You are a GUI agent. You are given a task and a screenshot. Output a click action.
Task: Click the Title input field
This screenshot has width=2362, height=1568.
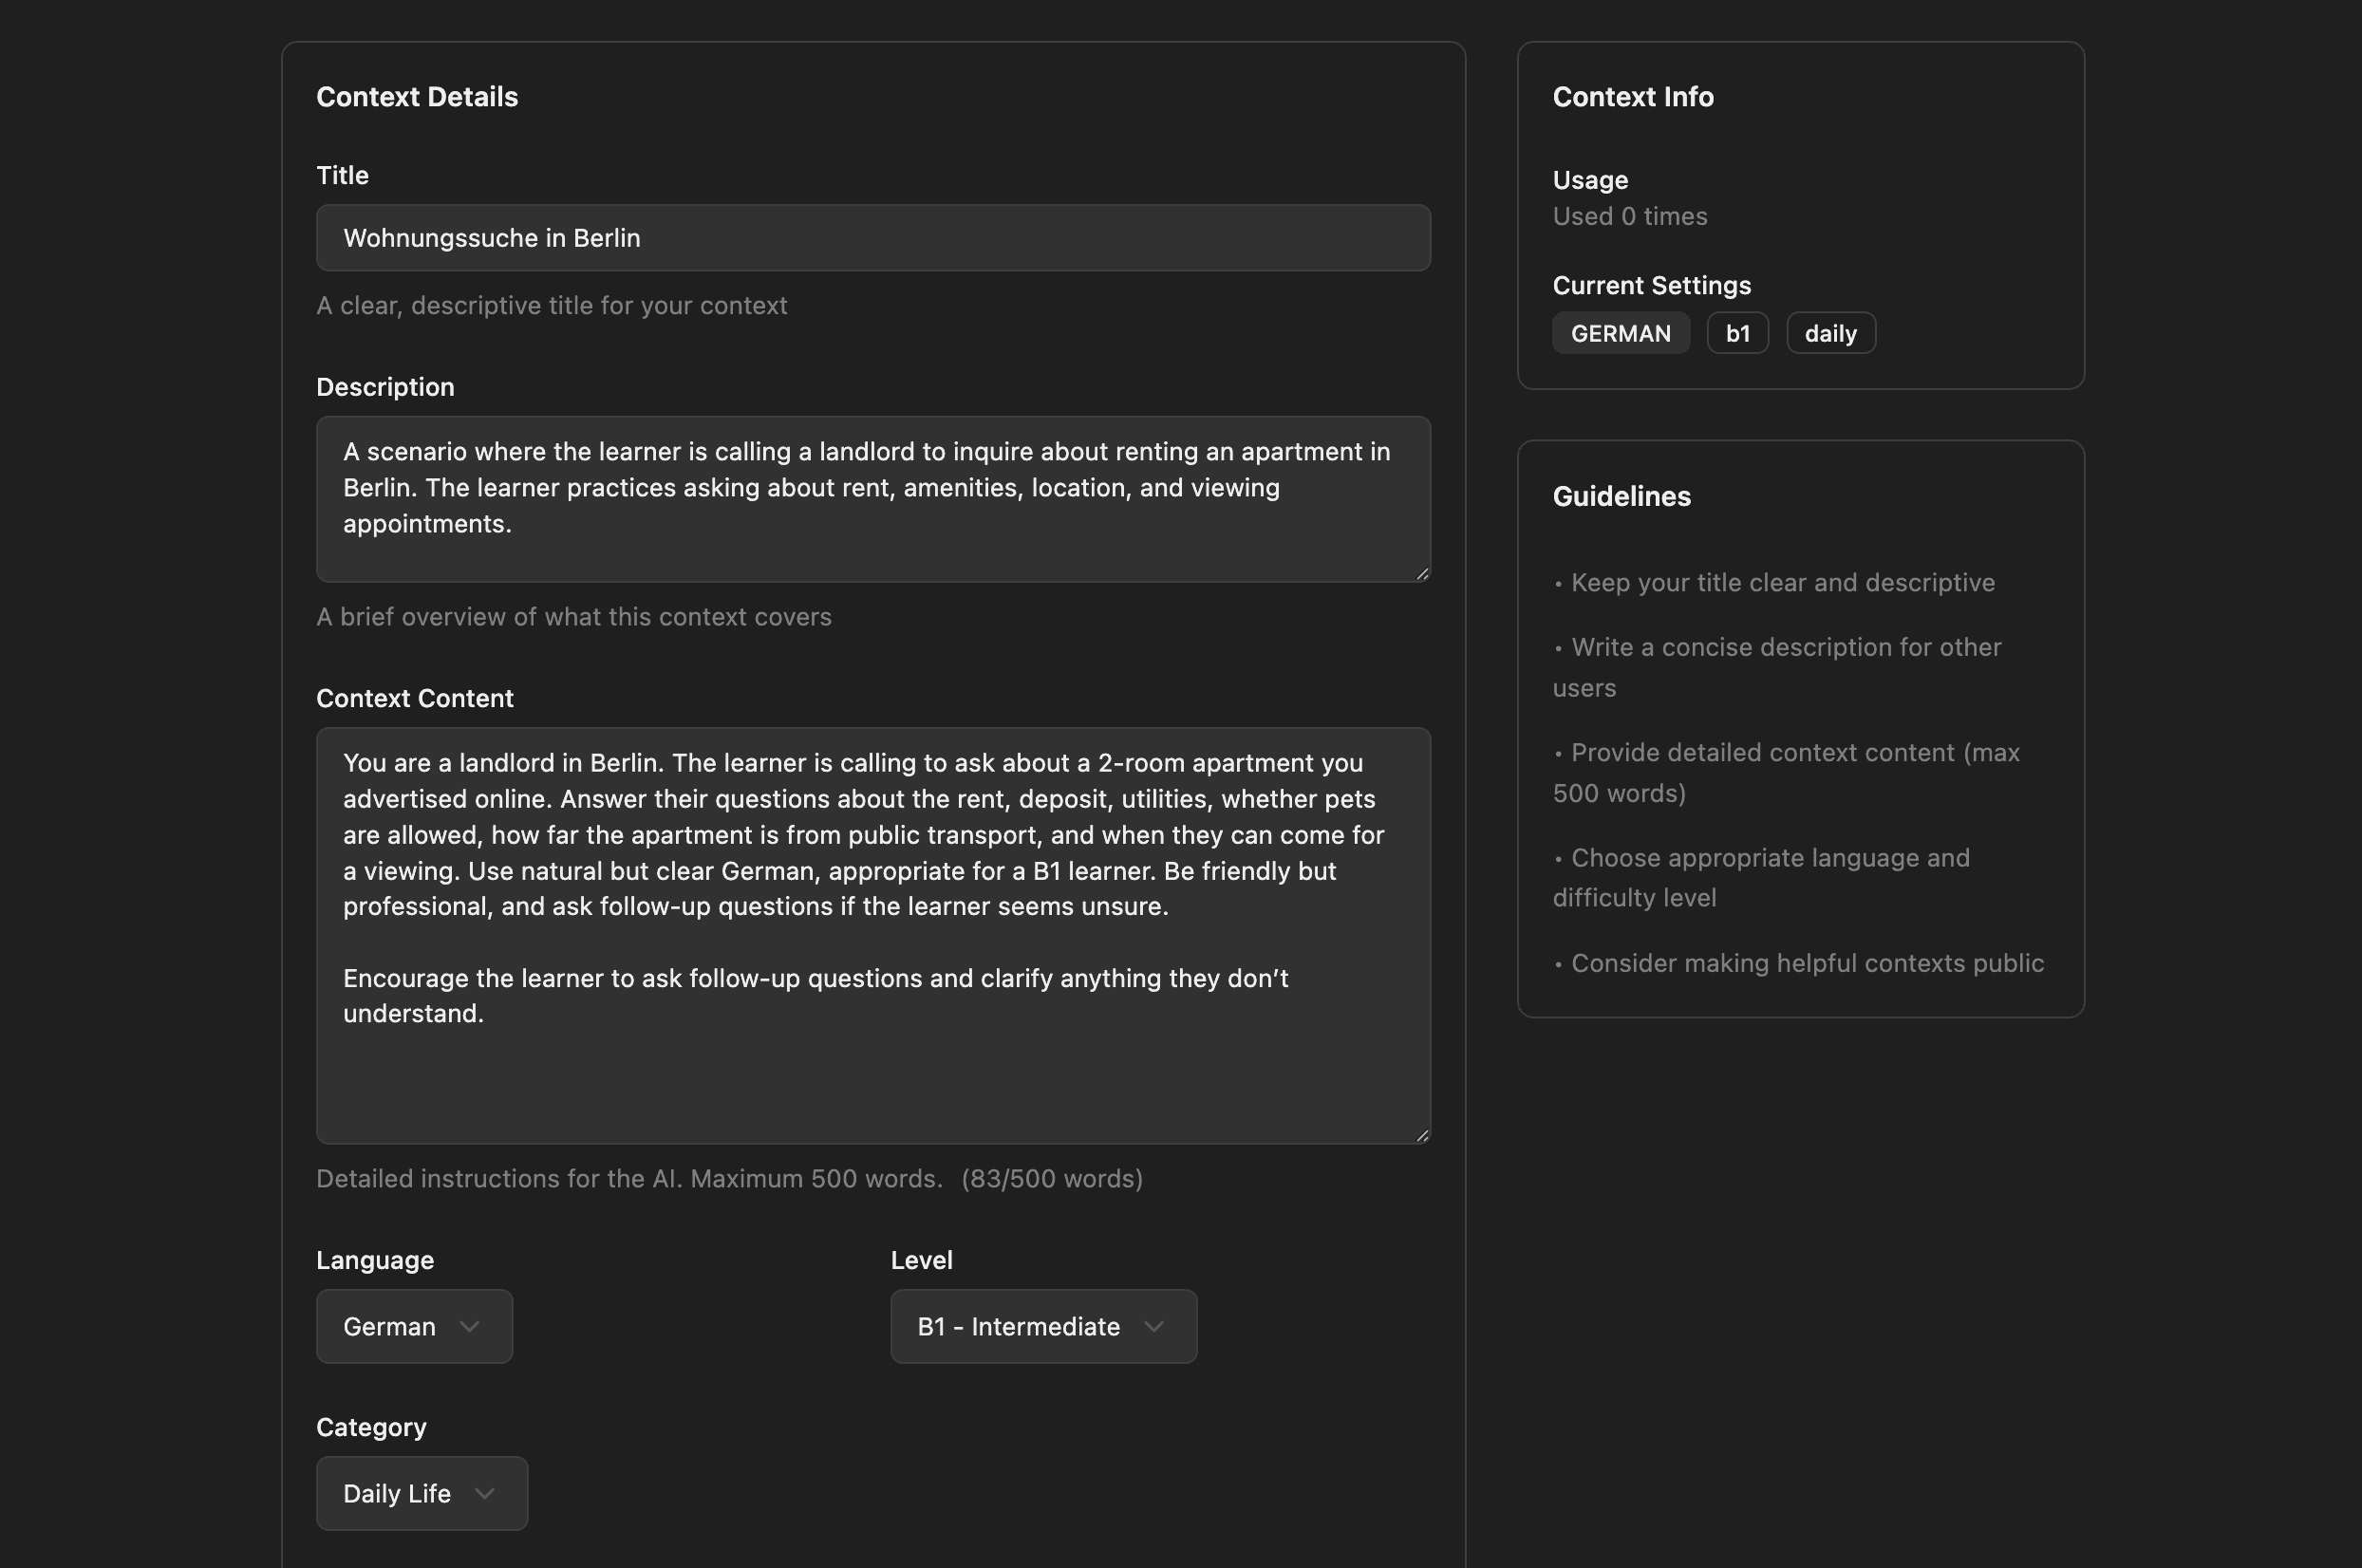(x=872, y=238)
